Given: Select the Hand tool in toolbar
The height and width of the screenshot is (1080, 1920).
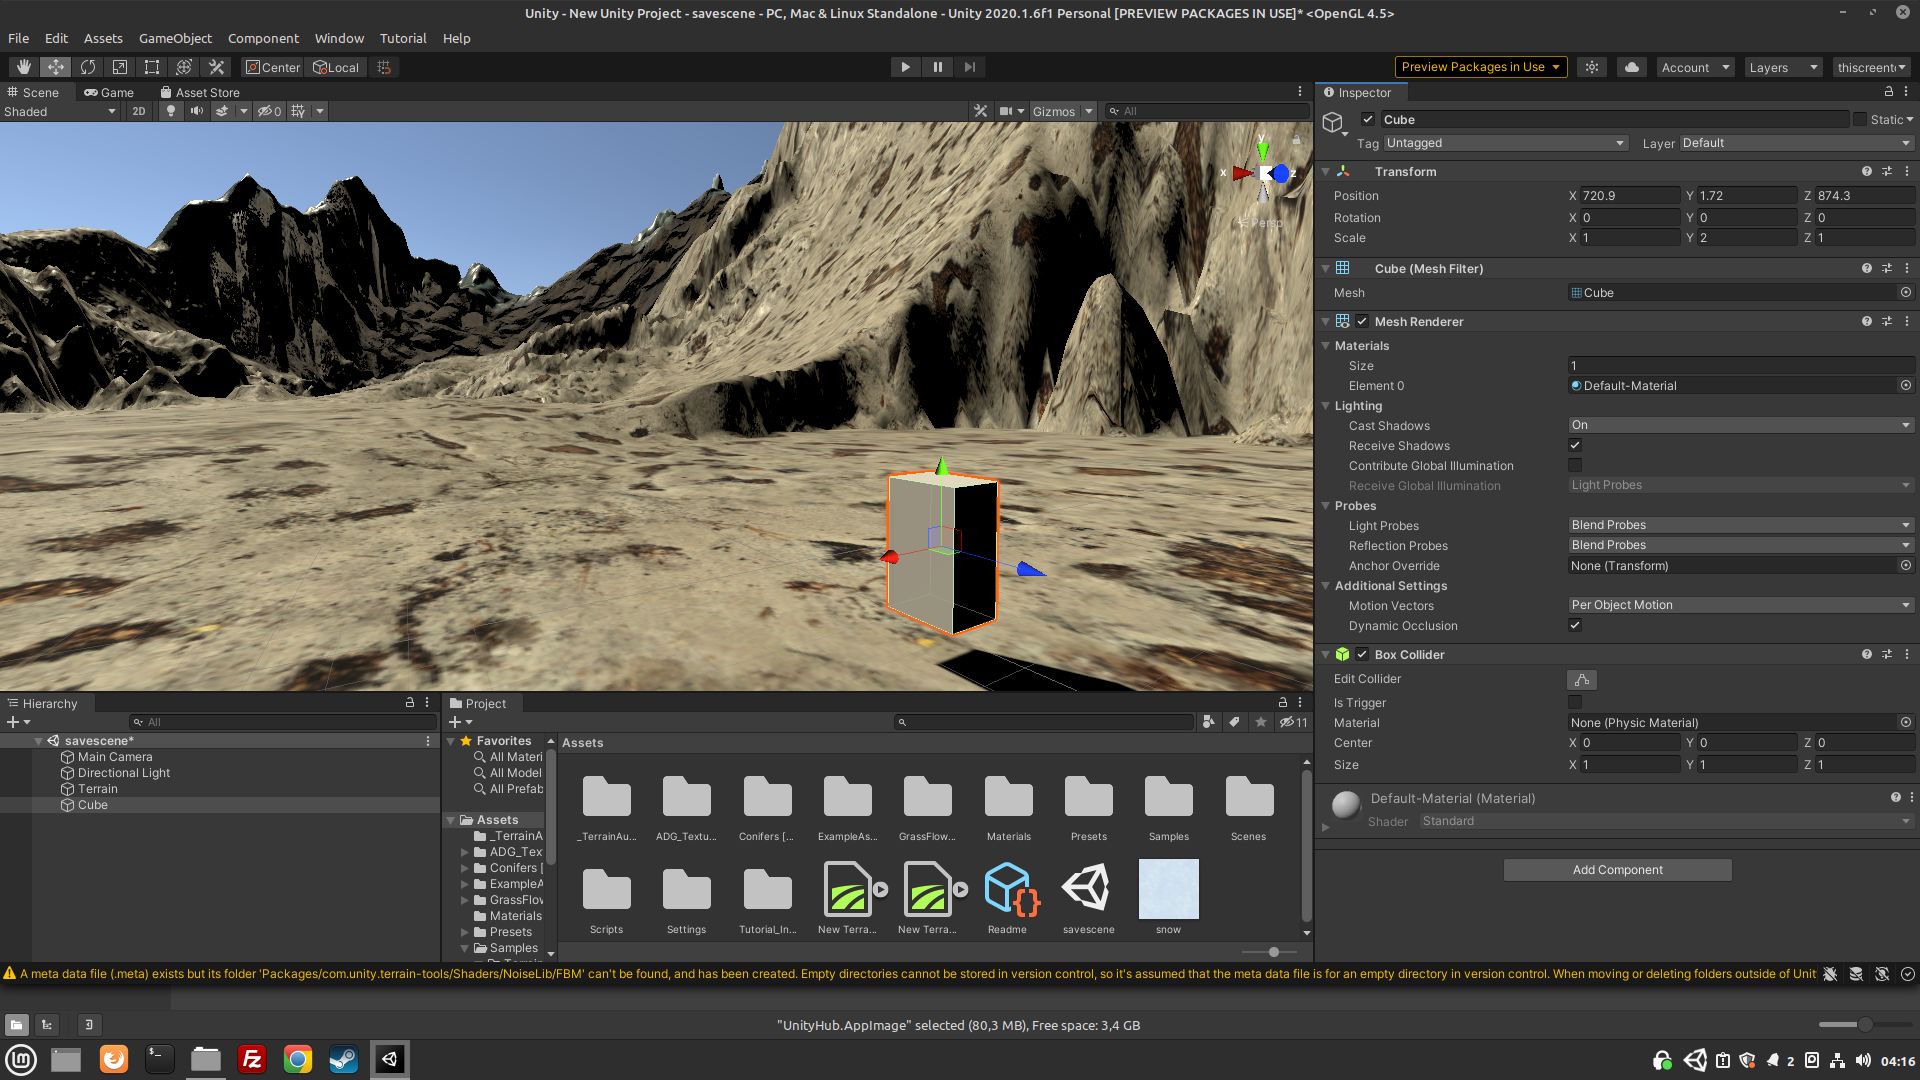Looking at the screenshot, I should 24,67.
